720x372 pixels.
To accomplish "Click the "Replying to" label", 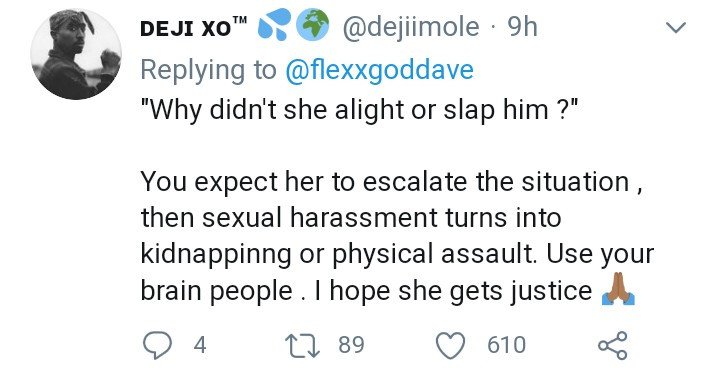I will (x=208, y=69).
